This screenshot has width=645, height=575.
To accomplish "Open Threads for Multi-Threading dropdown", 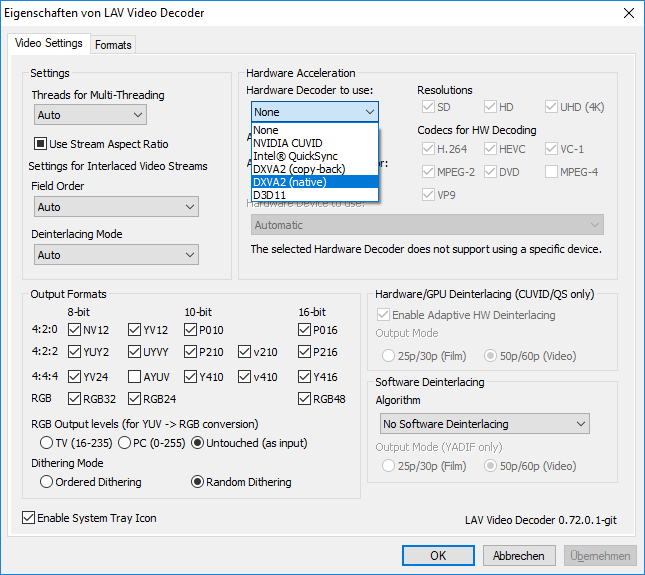I will [x=89, y=116].
